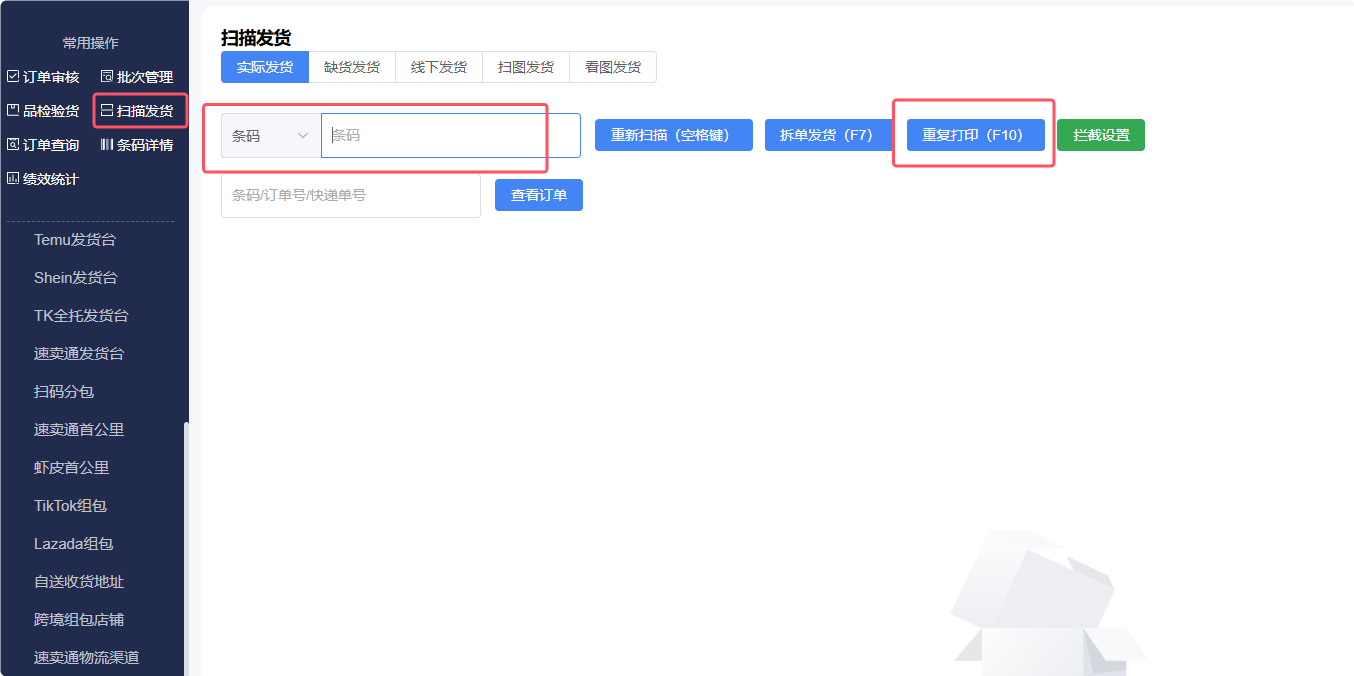The height and width of the screenshot is (676, 1354).
Task: Switch to the 扫图发货 tab
Action: [526, 67]
